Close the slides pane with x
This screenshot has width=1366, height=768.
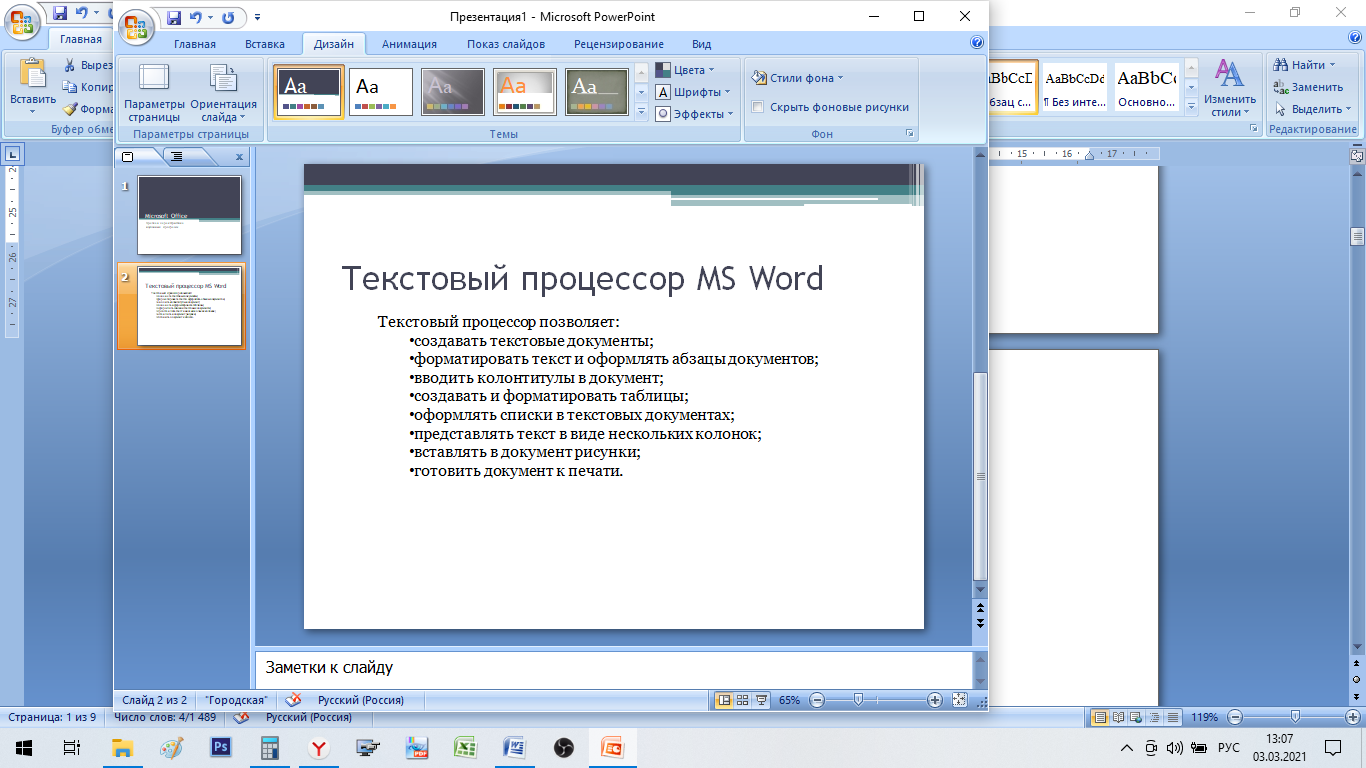tap(239, 157)
